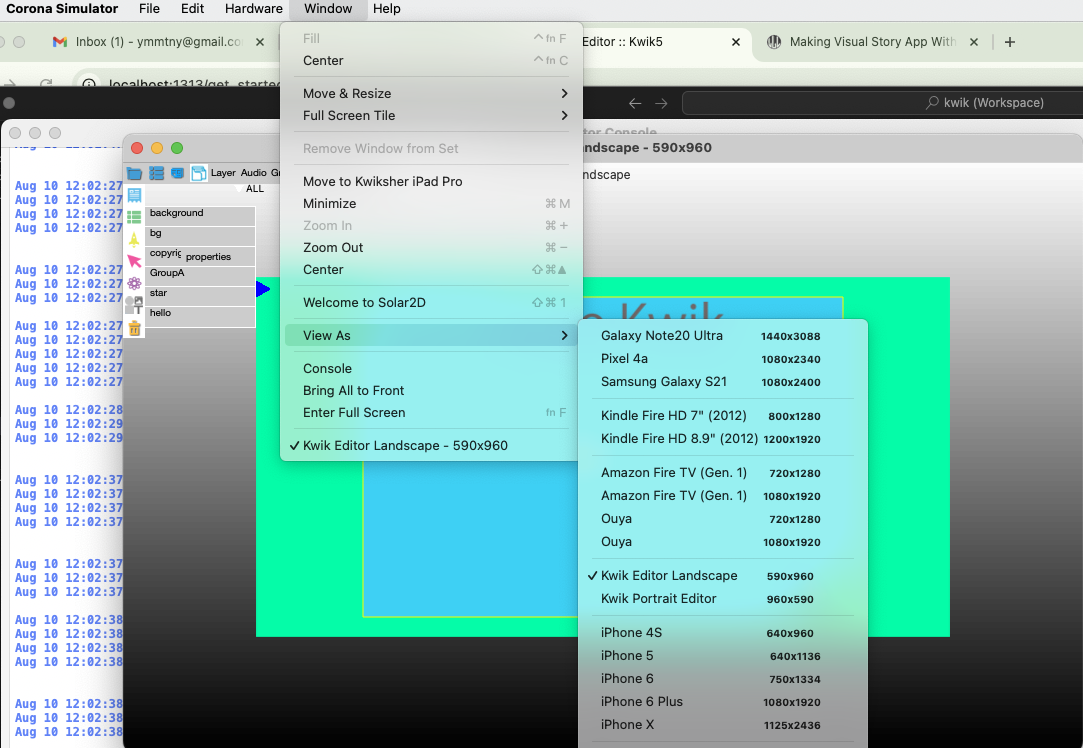The image size is (1083, 748).
Task: Select the bg layer row
Action: coord(200,236)
